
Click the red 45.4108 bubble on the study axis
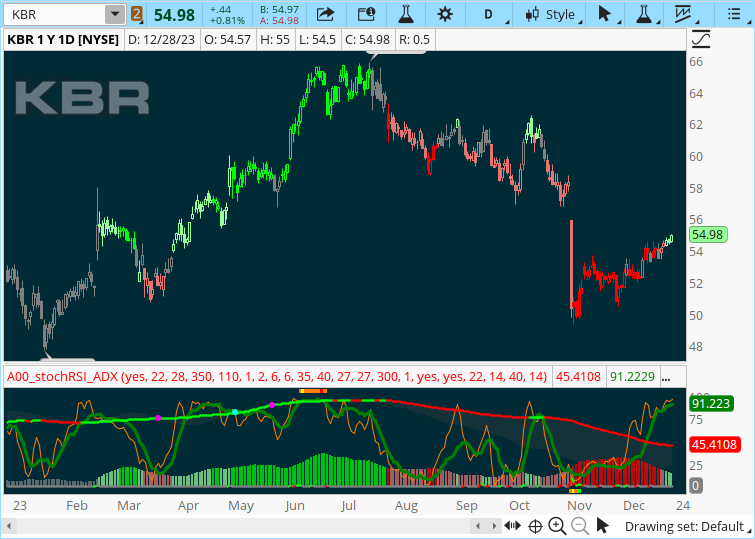pos(714,444)
